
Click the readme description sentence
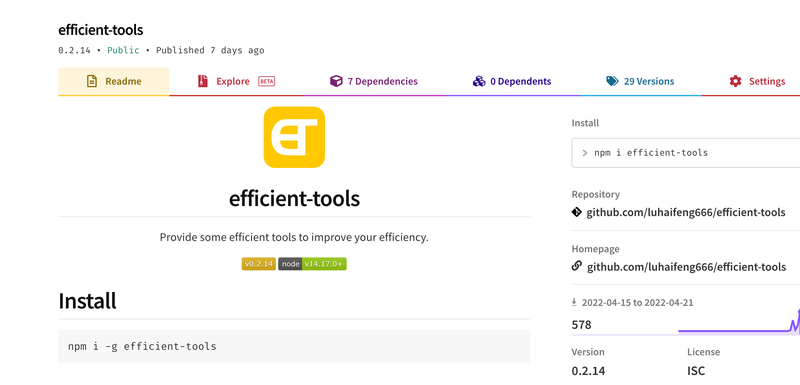(294, 238)
